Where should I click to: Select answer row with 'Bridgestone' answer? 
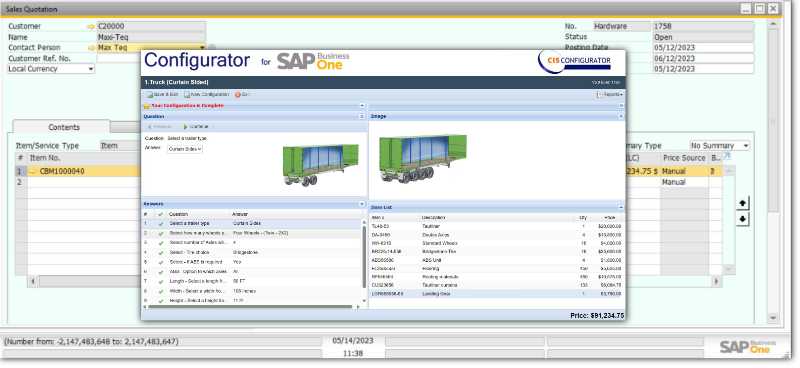click(253, 252)
